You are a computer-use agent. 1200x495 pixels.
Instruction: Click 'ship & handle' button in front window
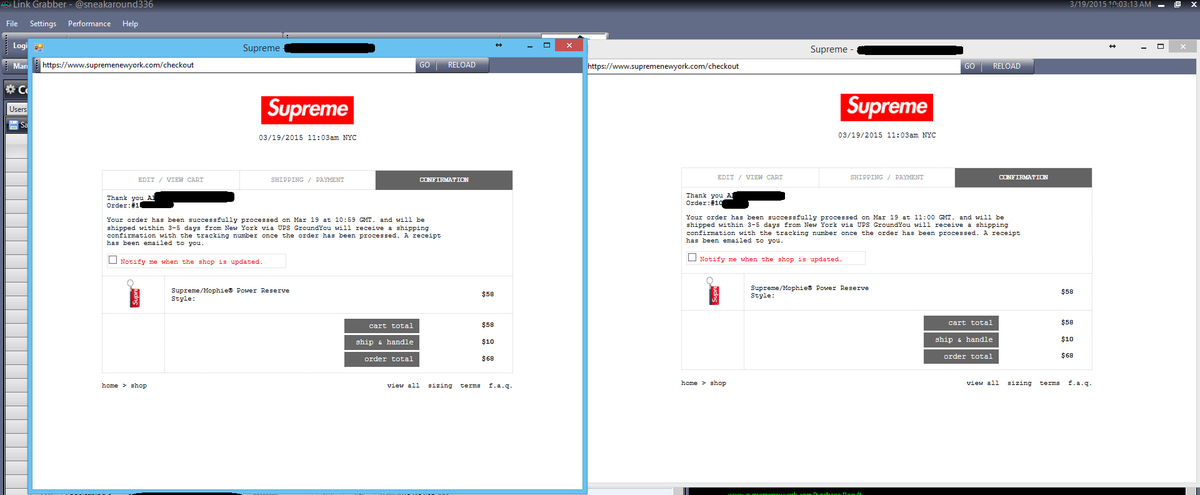pyautogui.click(x=381, y=342)
